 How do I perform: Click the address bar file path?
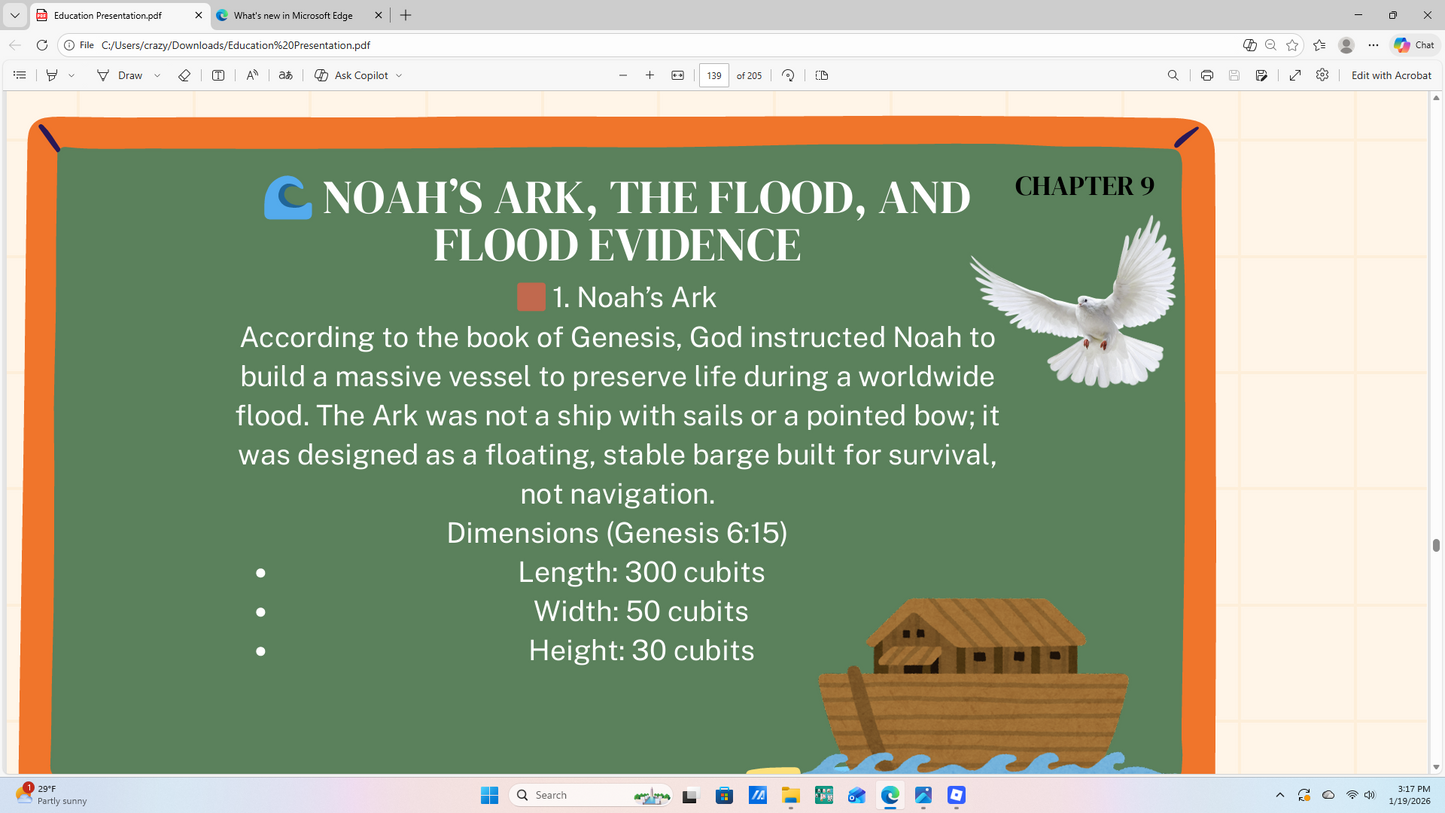[236, 45]
